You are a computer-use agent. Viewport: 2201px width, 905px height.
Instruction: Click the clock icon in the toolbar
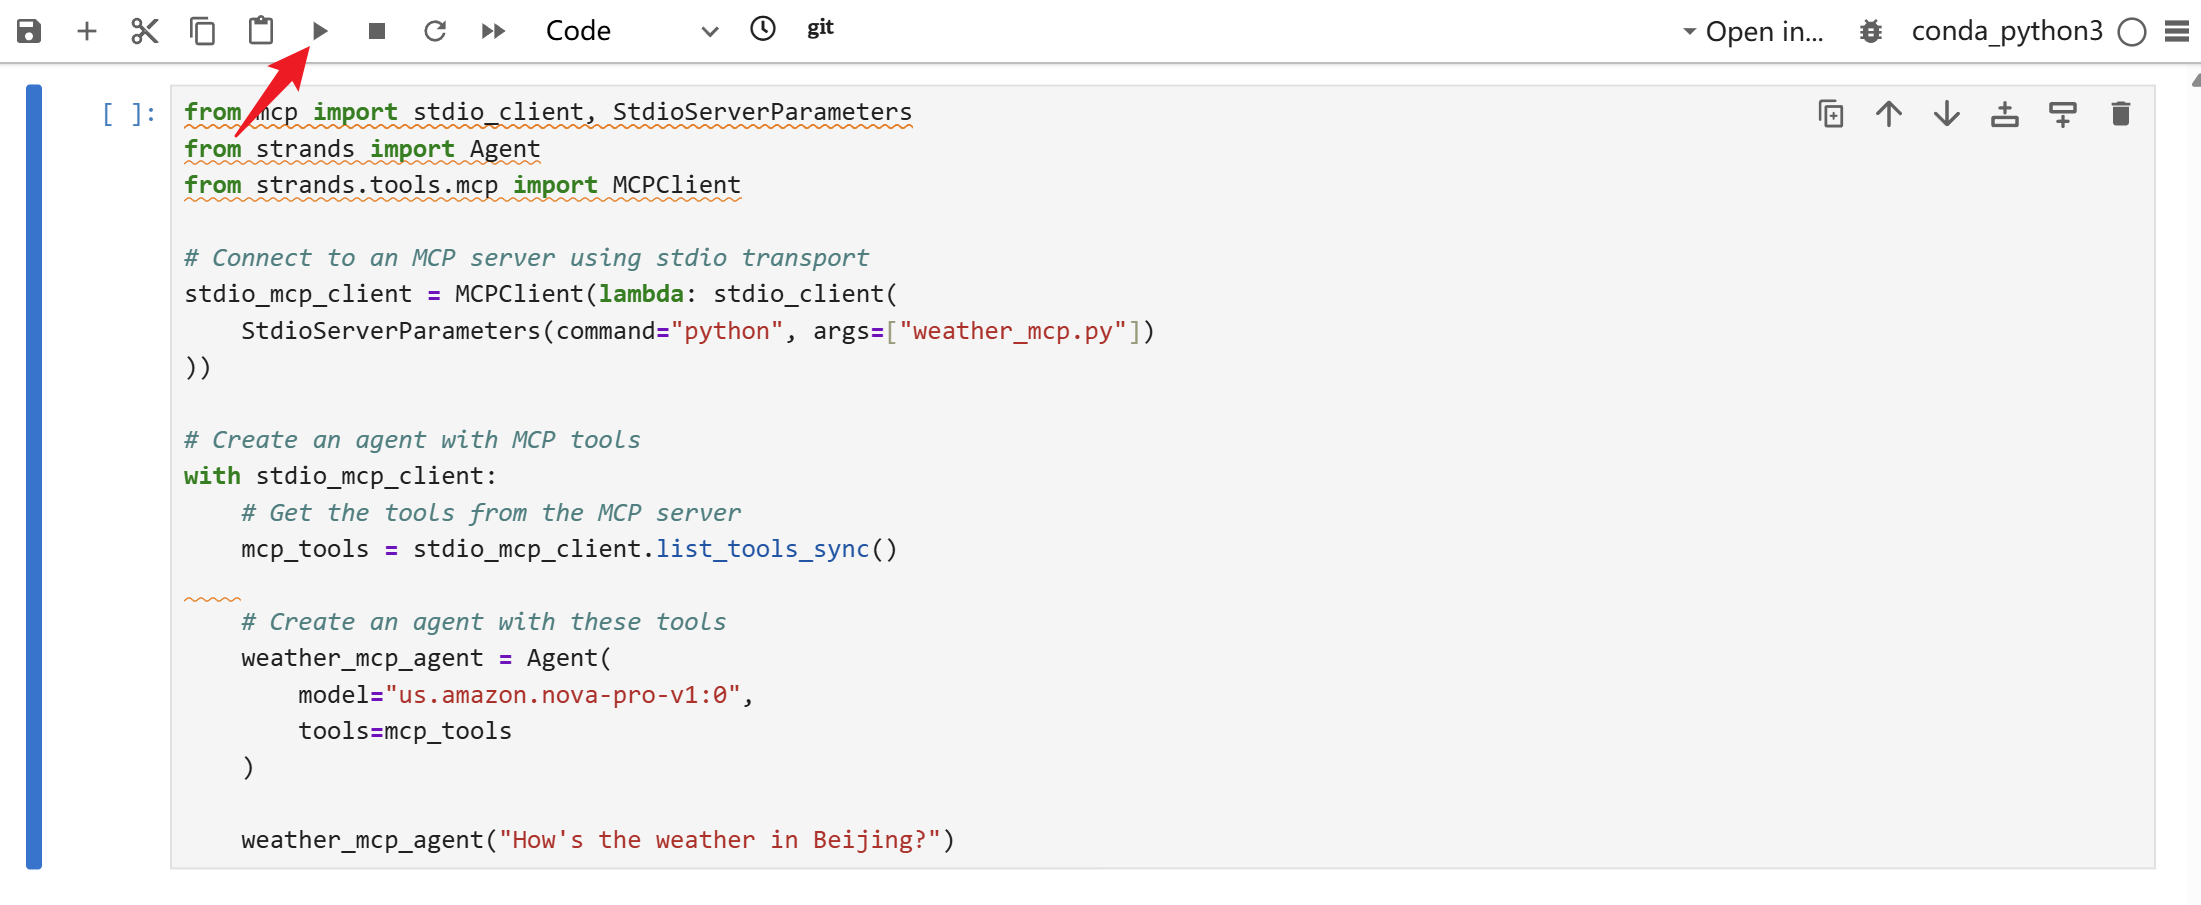(763, 29)
